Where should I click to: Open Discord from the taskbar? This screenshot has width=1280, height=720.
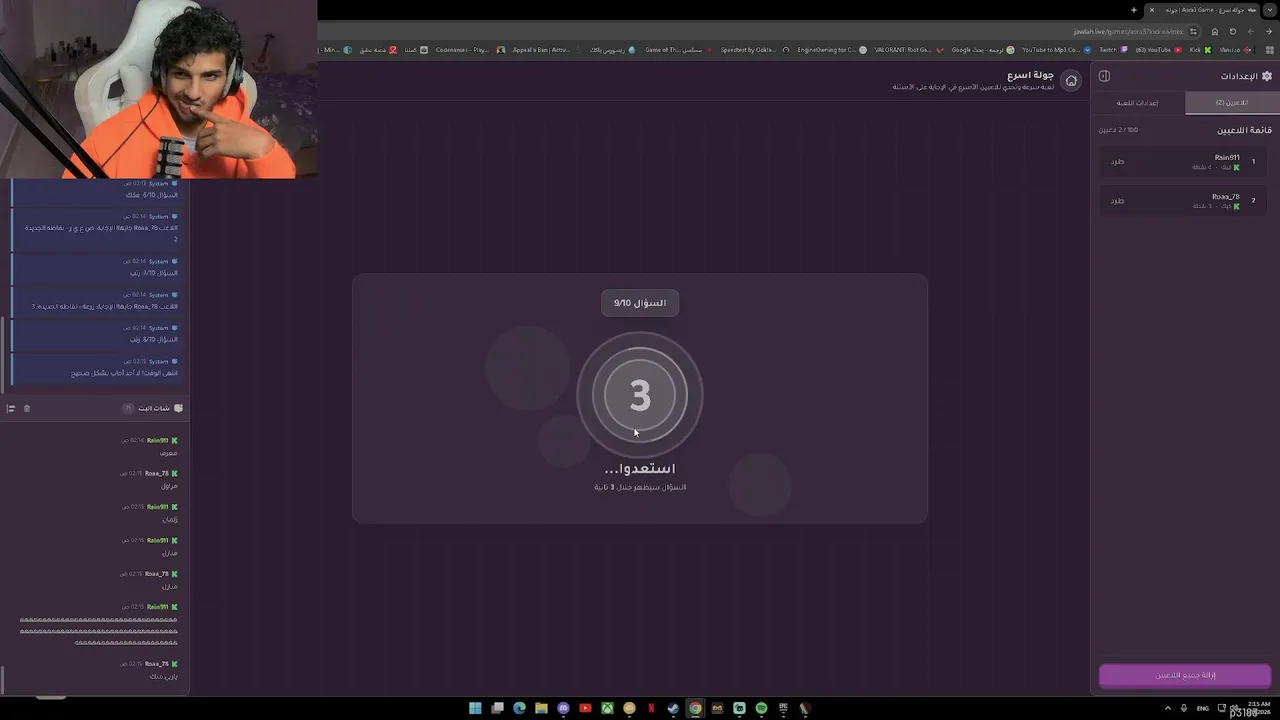[x=563, y=708]
